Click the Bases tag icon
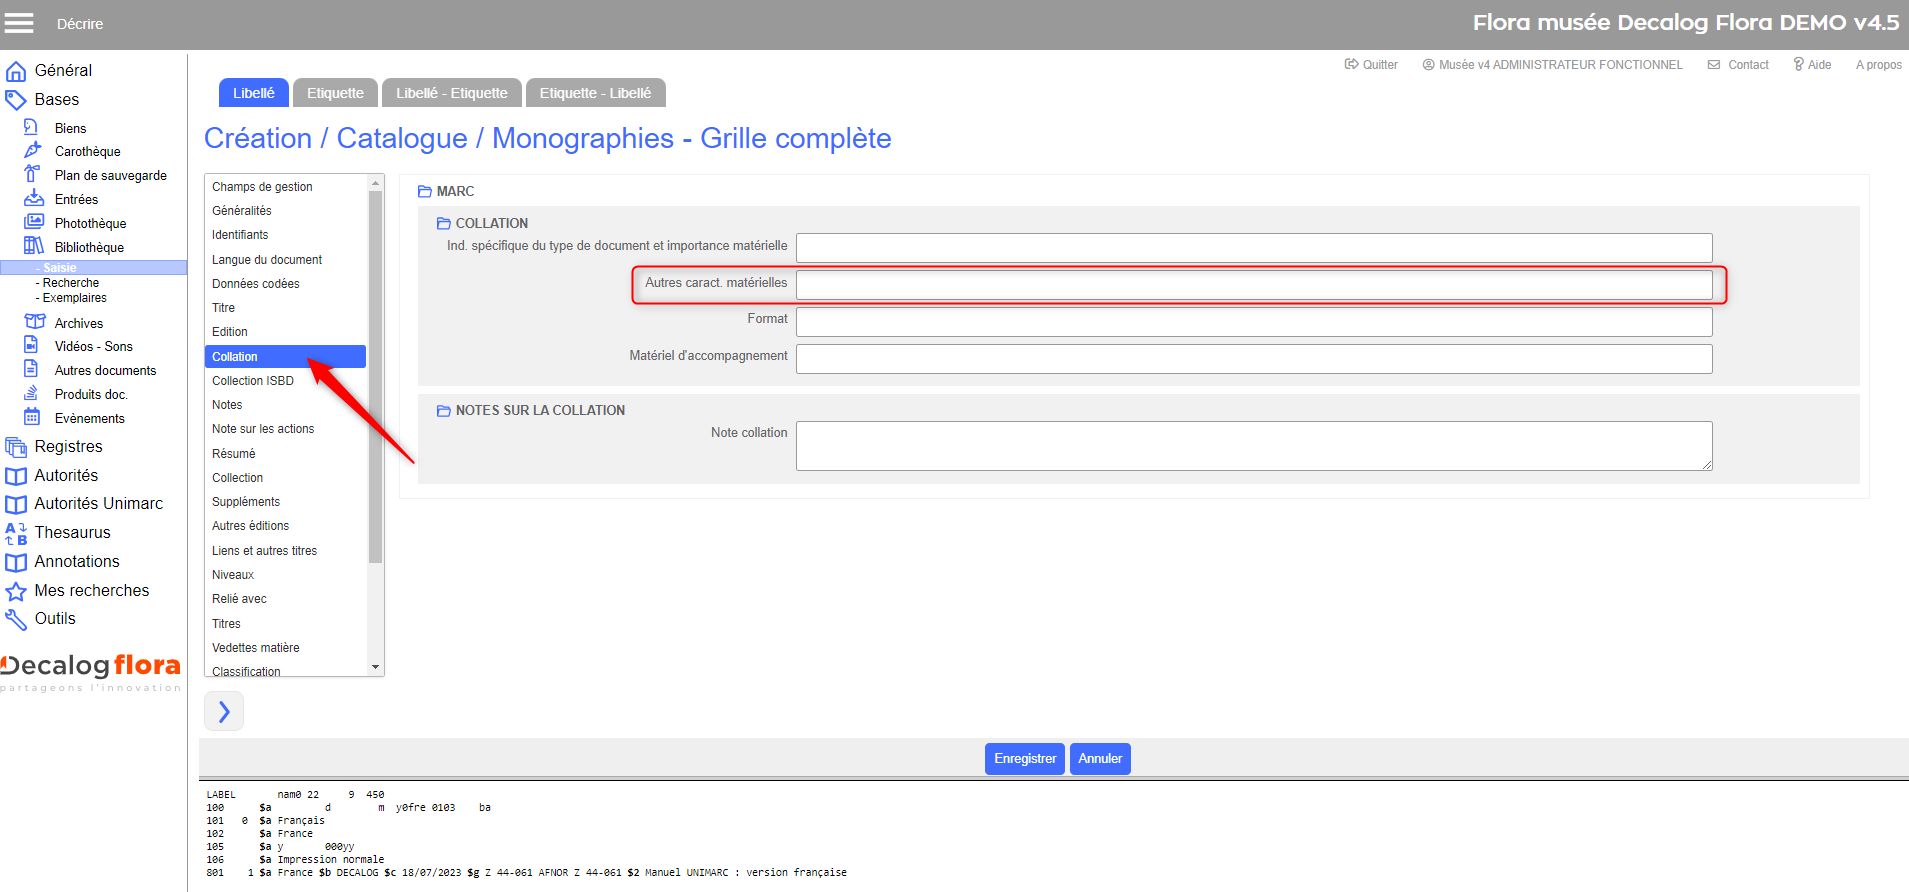This screenshot has height=892, width=1909. pyautogui.click(x=16, y=100)
